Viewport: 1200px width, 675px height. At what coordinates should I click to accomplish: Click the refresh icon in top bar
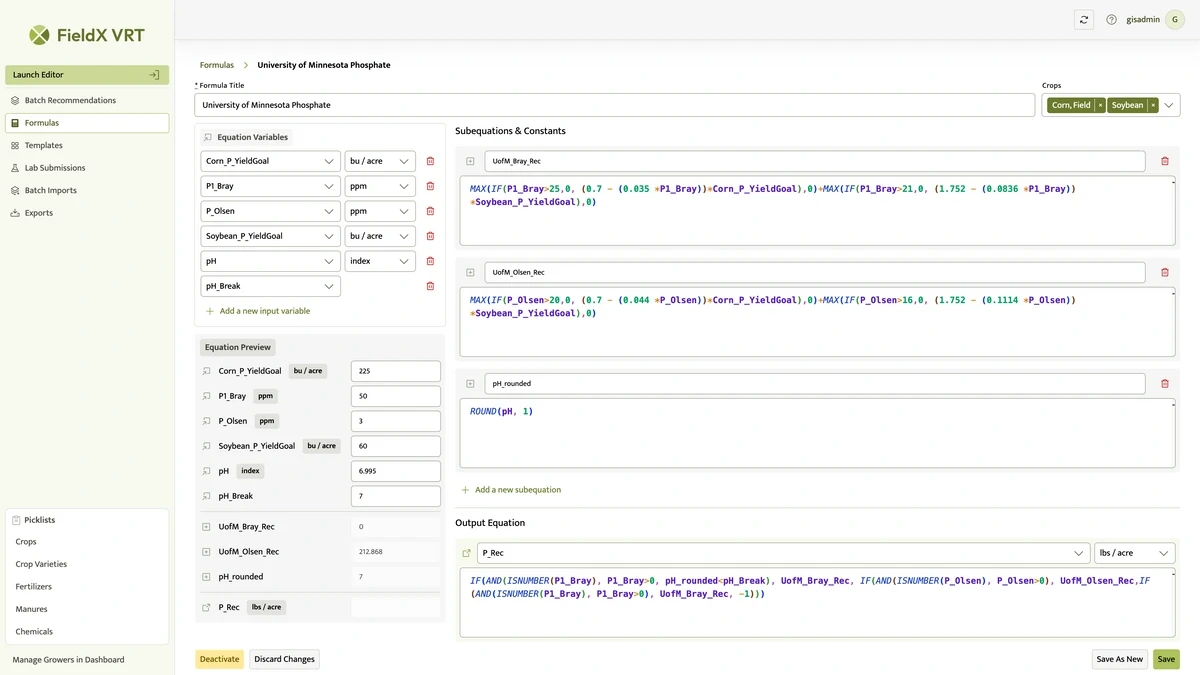coord(1084,19)
